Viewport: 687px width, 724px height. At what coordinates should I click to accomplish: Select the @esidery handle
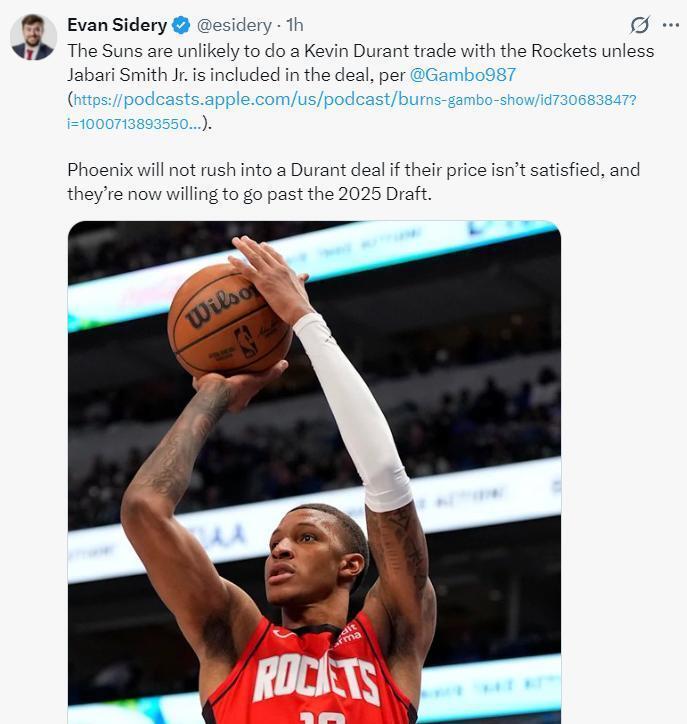point(234,25)
